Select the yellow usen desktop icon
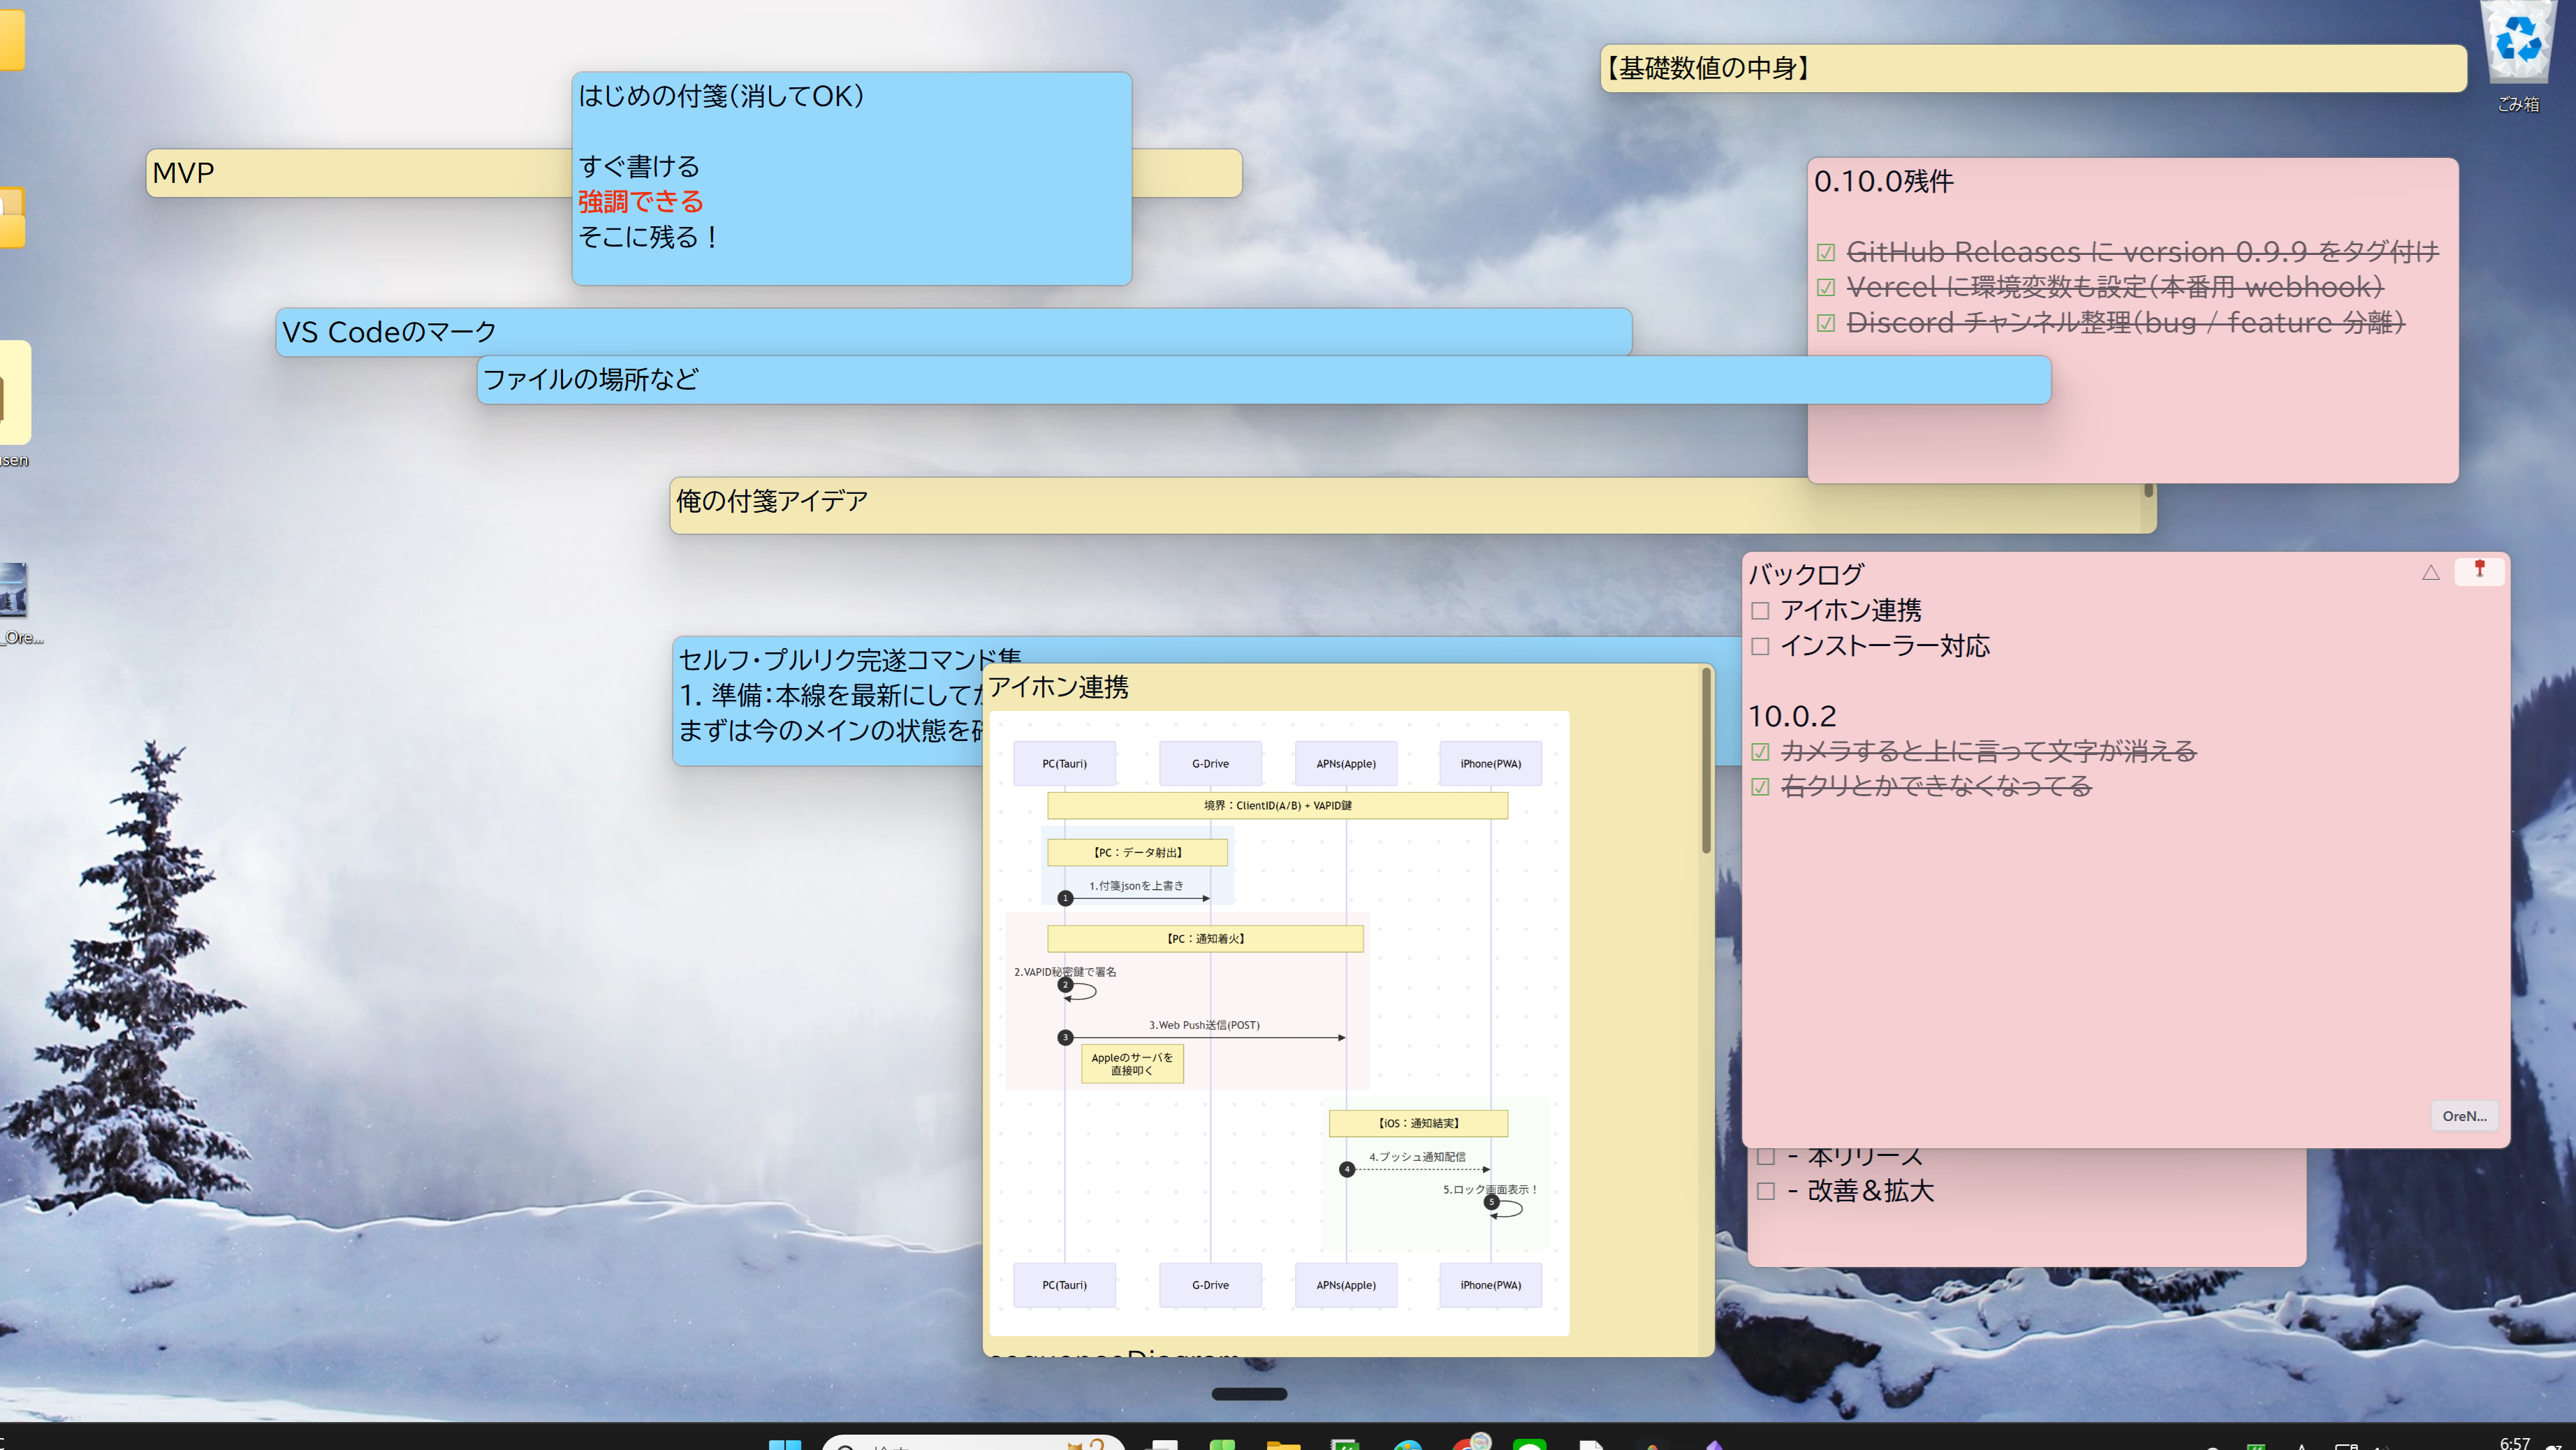Image resolution: width=2576 pixels, height=1450 pixels. tap(14, 392)
